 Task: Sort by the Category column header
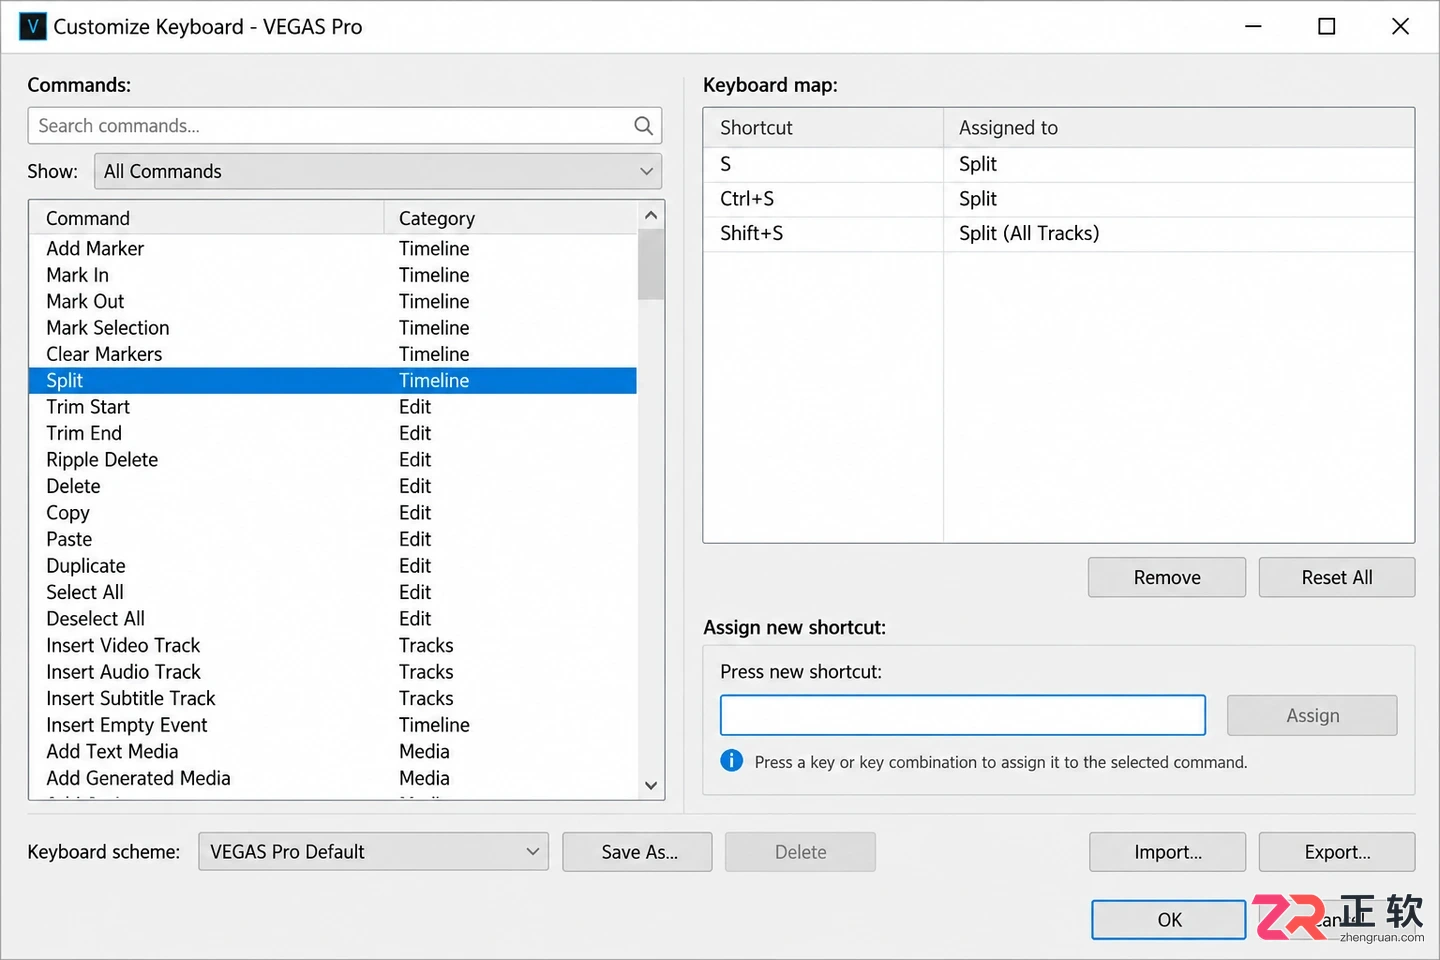pyautogui.click(x=511, y=218)
